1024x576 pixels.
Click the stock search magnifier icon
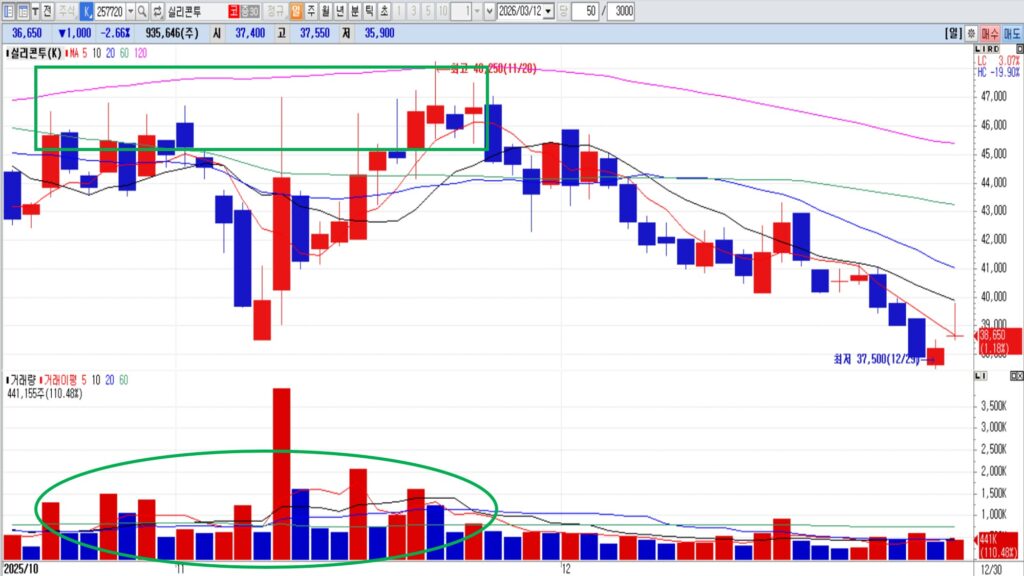tap(142, 11)
